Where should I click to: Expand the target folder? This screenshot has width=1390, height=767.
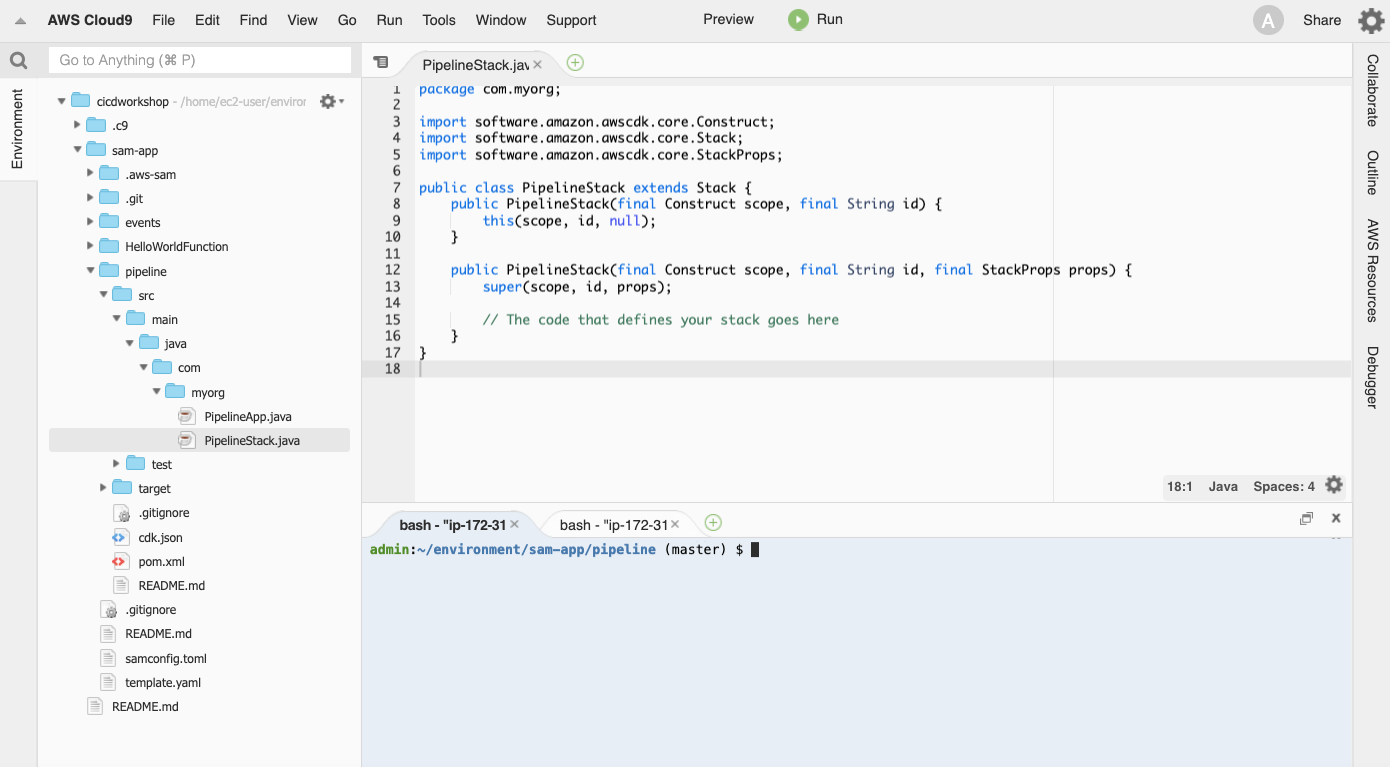click(103, 488)
